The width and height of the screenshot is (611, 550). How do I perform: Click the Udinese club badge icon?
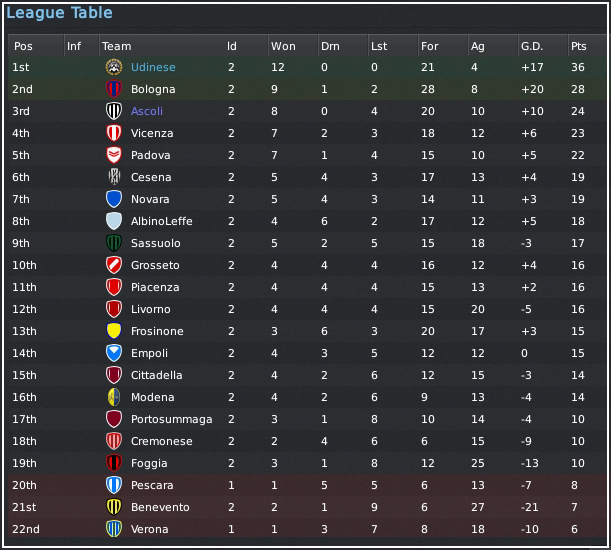click(x=113, y=67)
